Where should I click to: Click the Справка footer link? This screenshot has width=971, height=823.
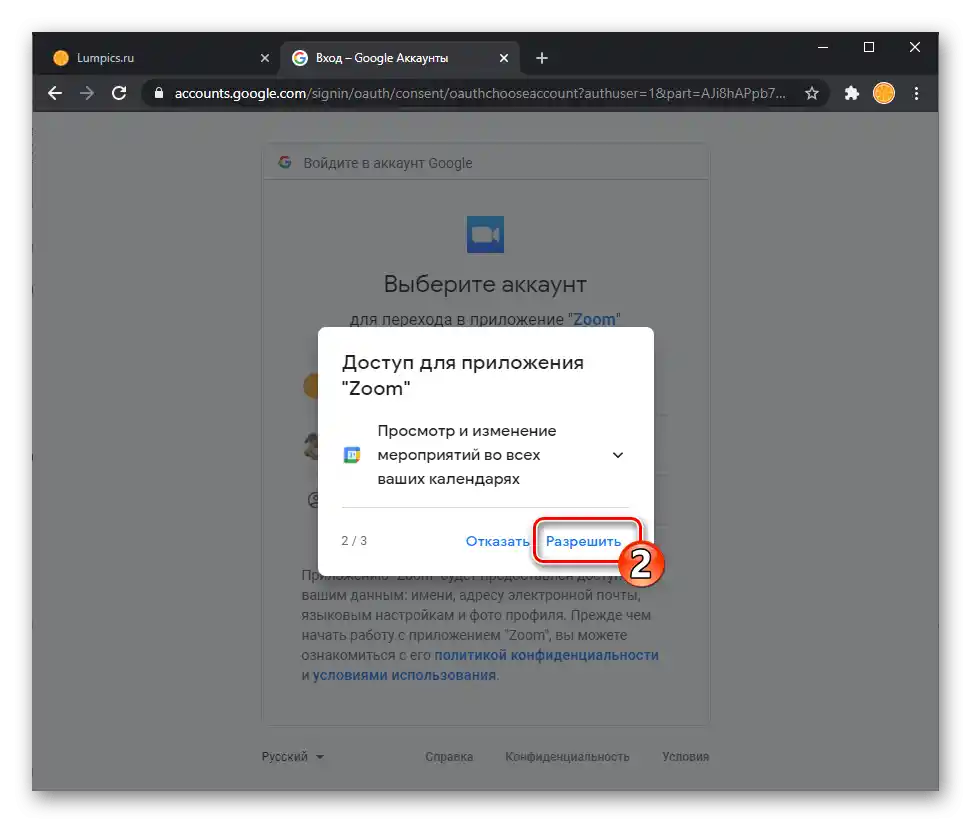449,757
